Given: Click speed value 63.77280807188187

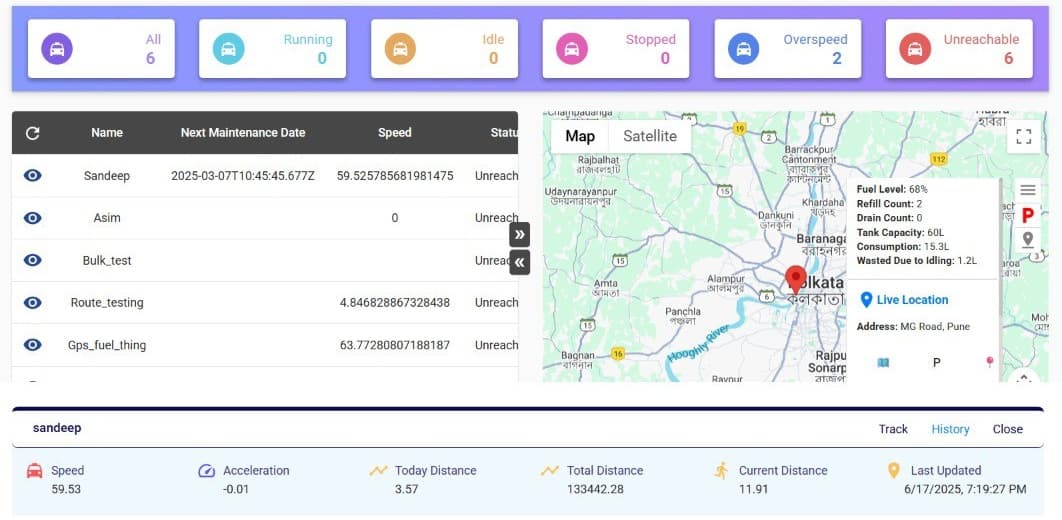Looking at the screenshot, I should [x=395, y=345].
